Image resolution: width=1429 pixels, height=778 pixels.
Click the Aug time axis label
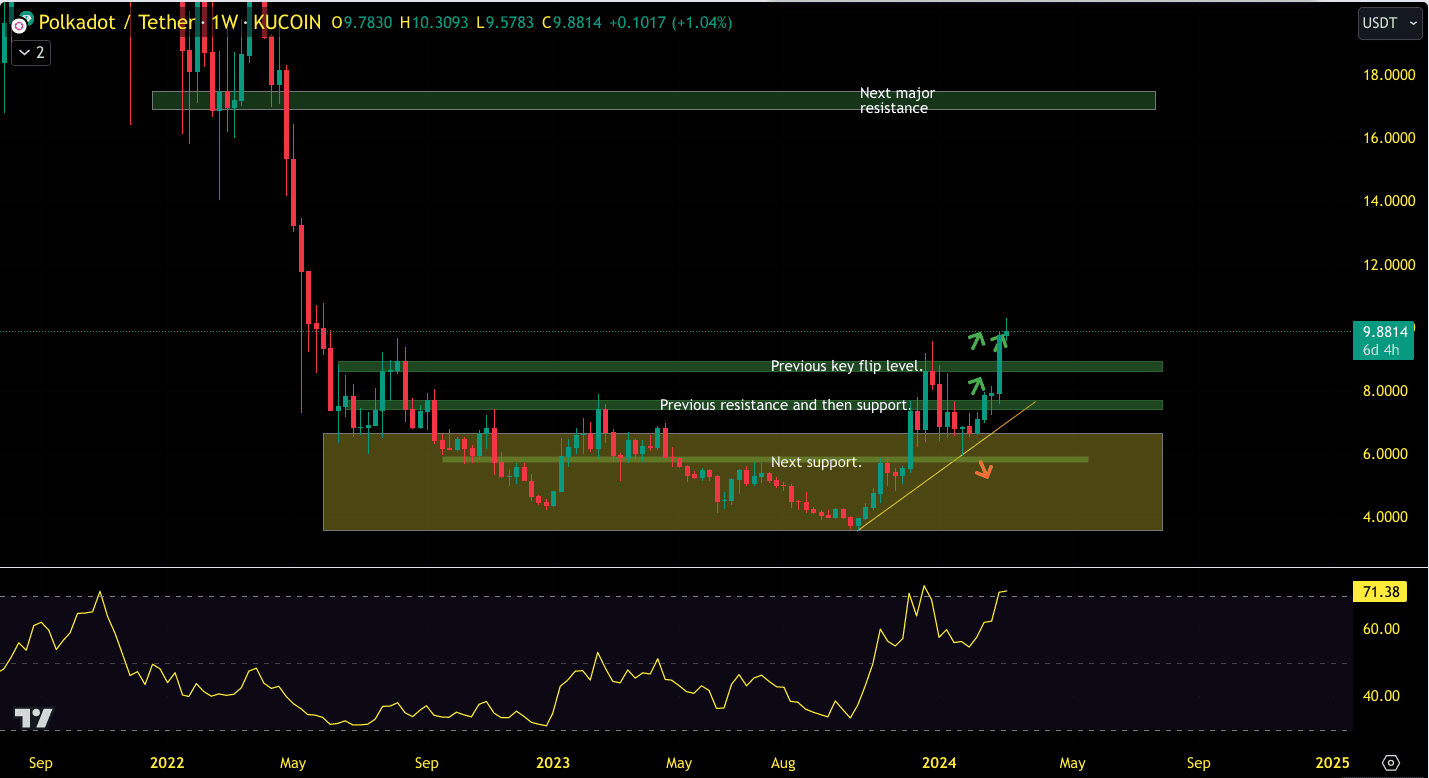pyautogui.click(x=783, y=763)
